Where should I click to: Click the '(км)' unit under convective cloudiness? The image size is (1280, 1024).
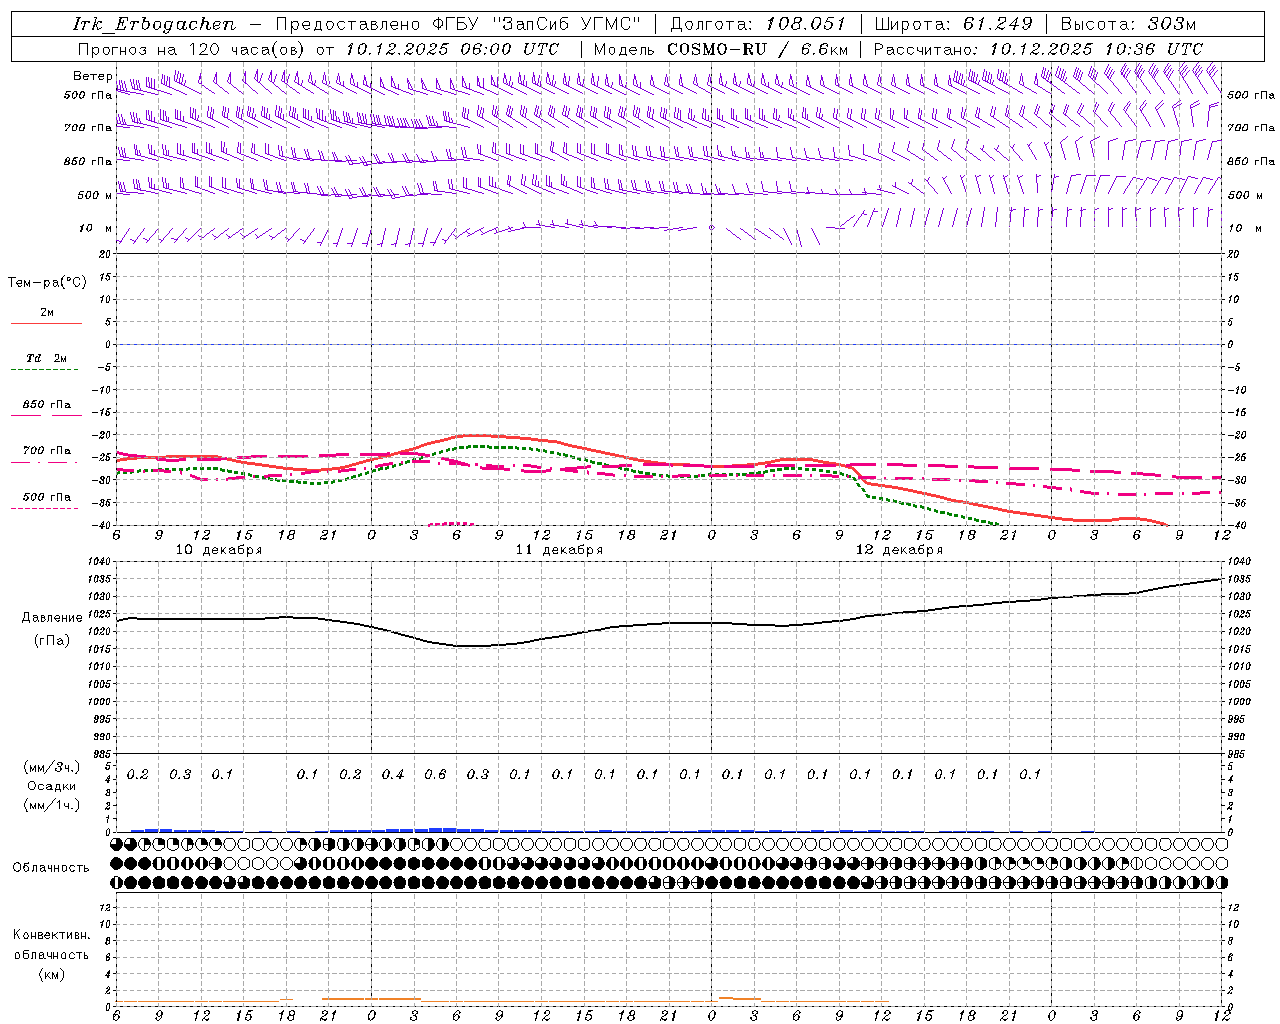pos(51,974)
